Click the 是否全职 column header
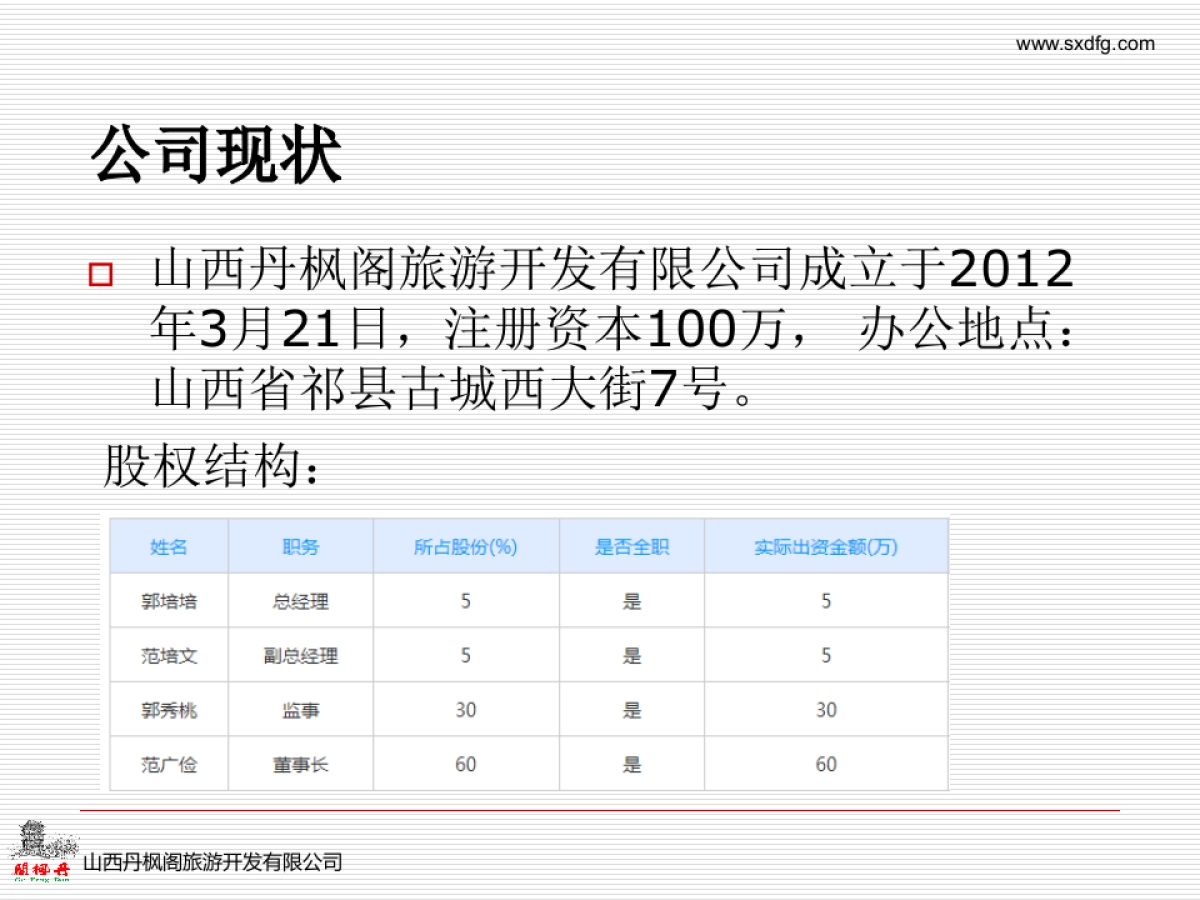The image size is (1200, 900). 631,547
